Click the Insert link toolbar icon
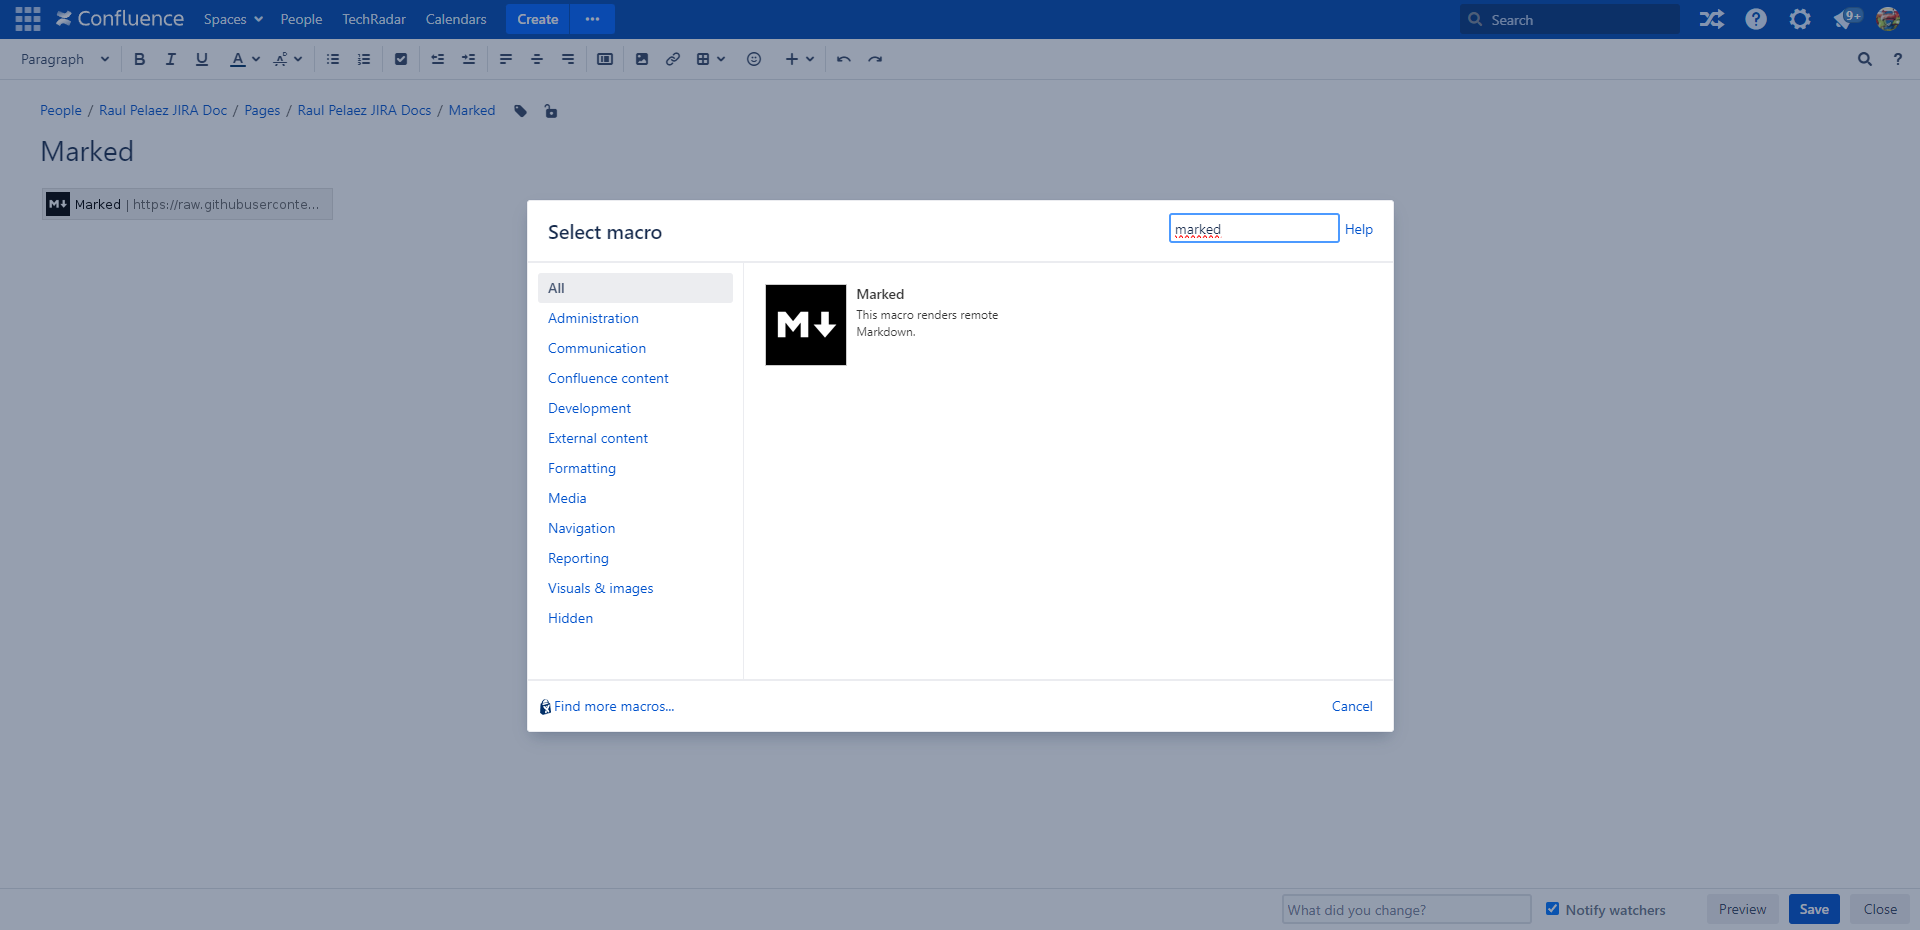This screenshot has height=930, width=1920. tap(673, 59)
